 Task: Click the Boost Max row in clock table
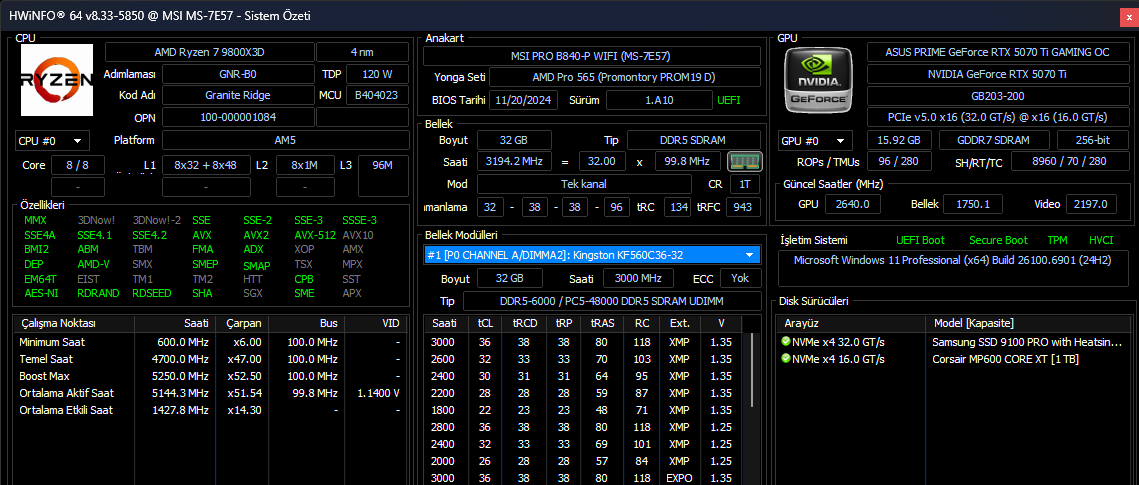click(210, 376)
